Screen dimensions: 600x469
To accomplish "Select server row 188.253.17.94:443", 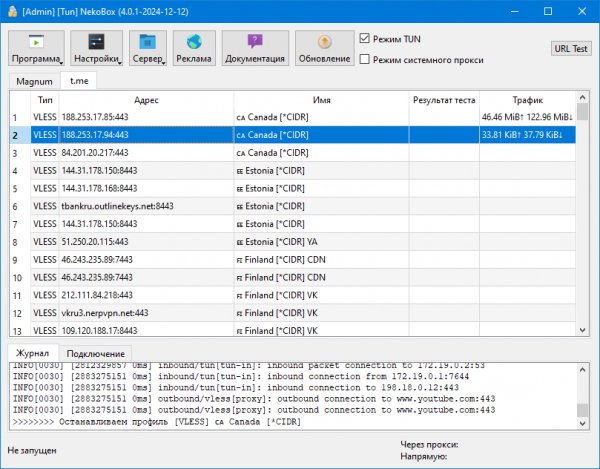I will tap(292, 135).
